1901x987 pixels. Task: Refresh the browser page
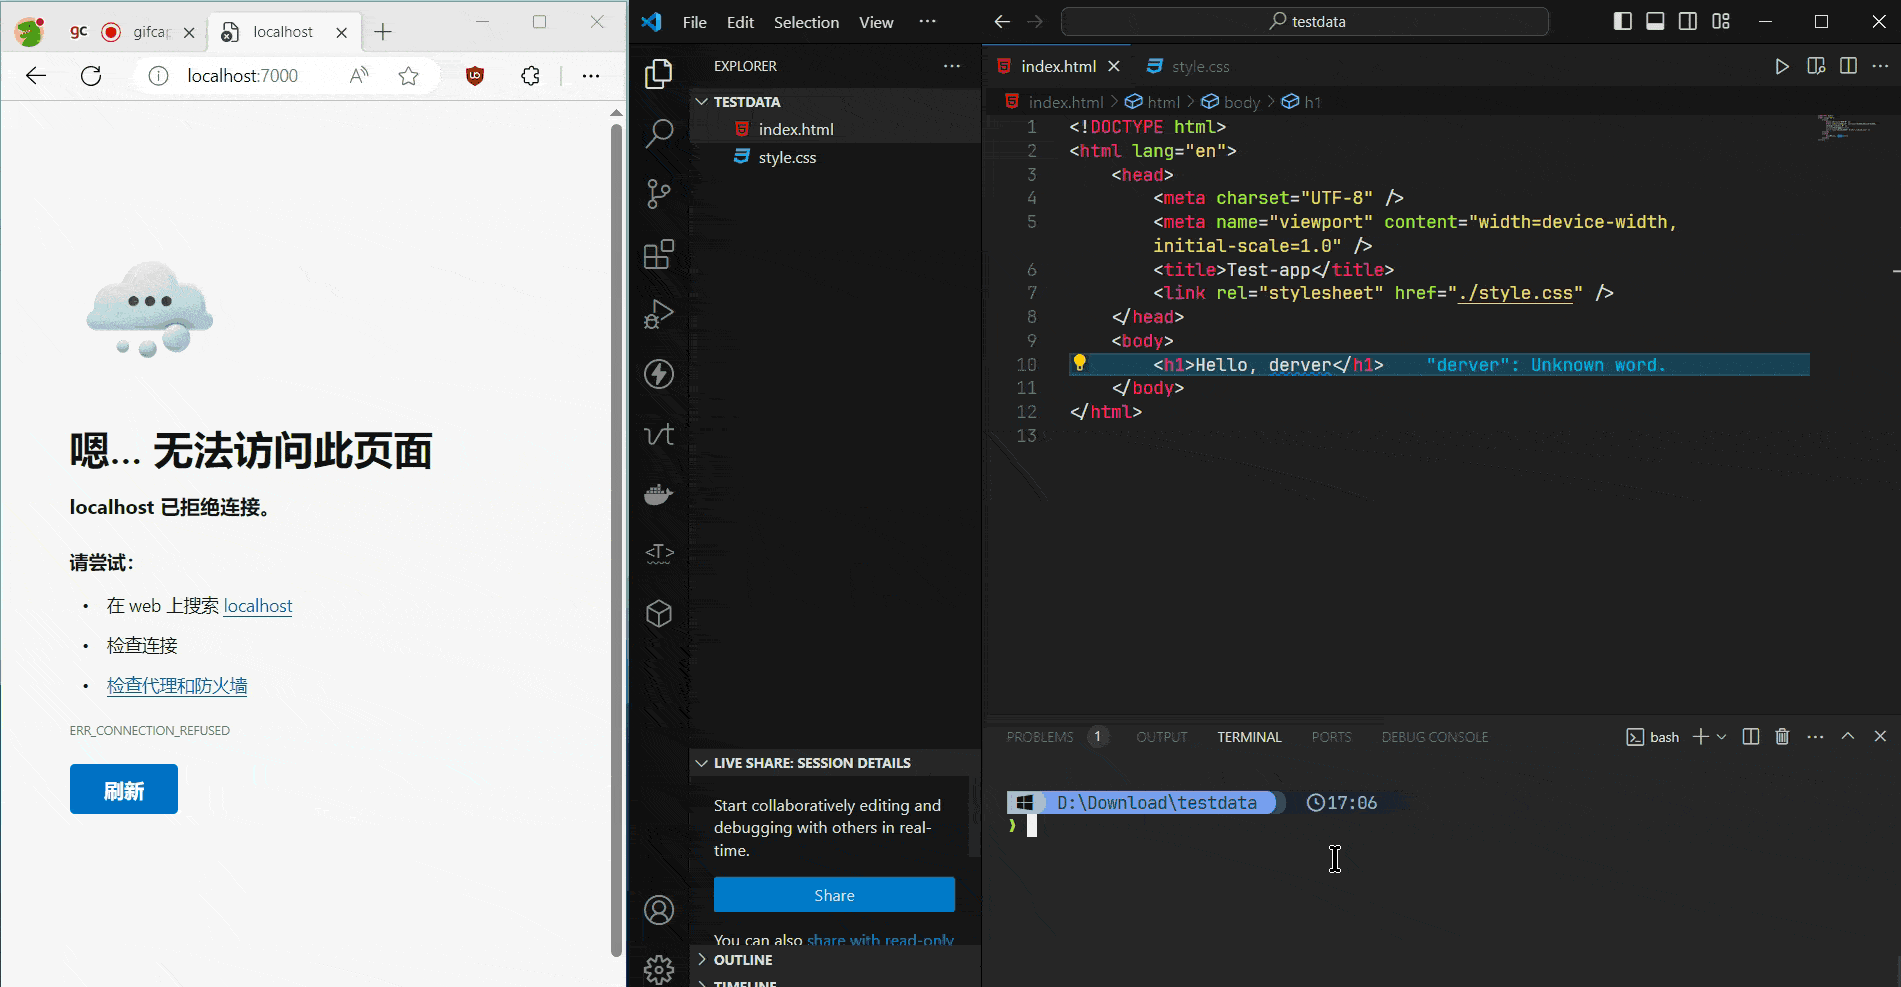(x=91, y=76)
